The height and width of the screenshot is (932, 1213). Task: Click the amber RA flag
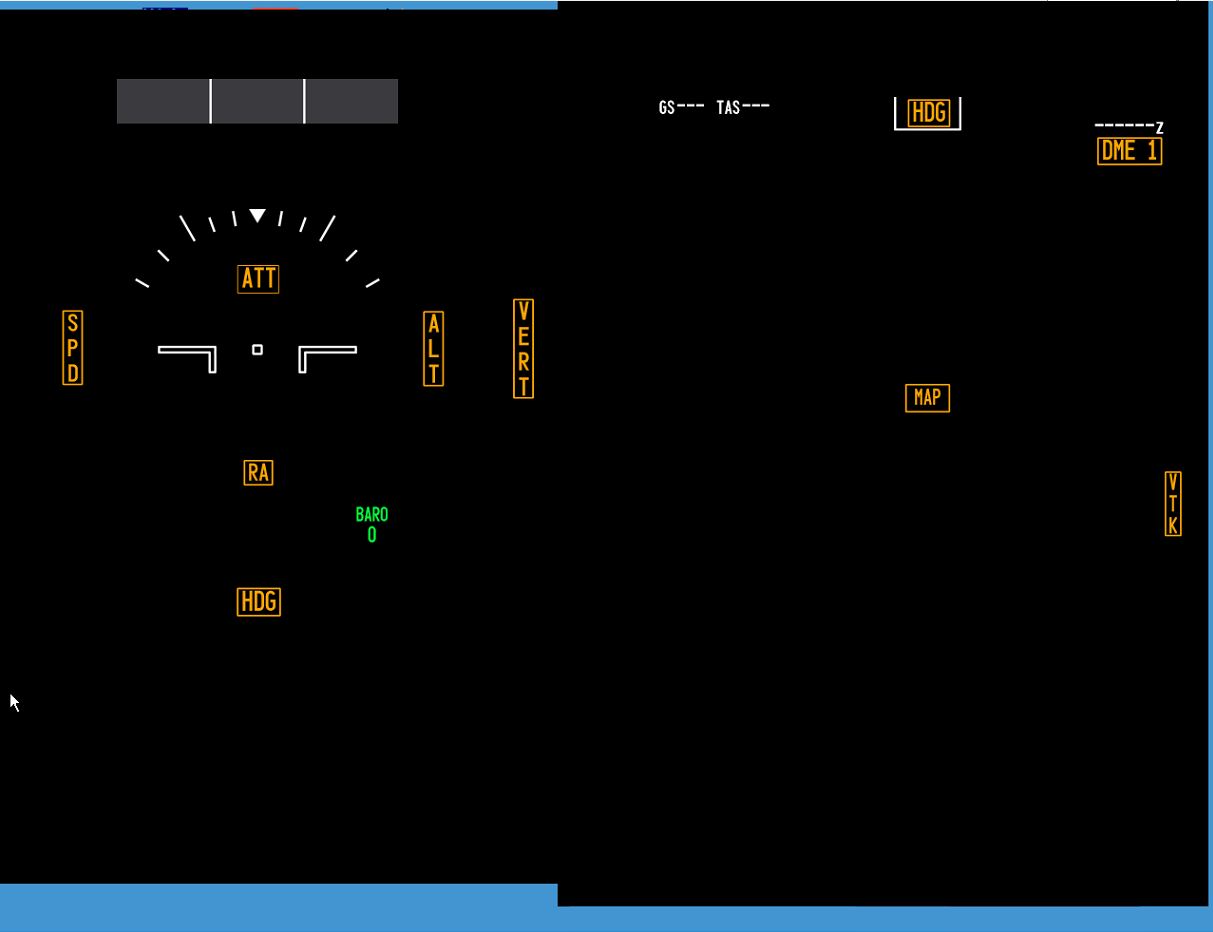(x=258, y=473)
